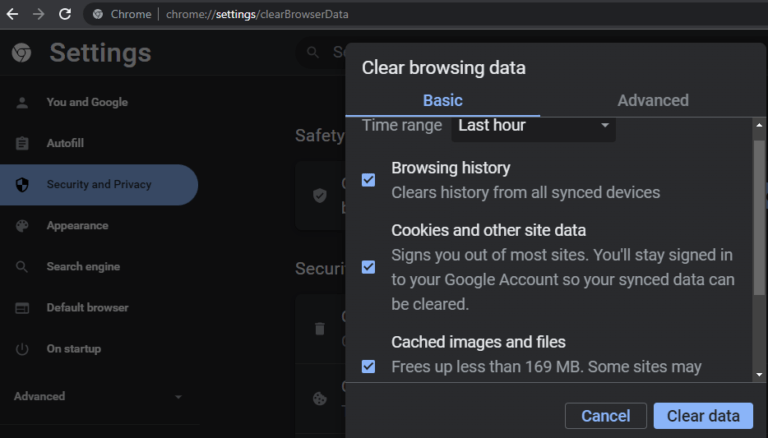Open You and Google person icon
The width and height of the screenshot is (768, 438).
[22, 102]
